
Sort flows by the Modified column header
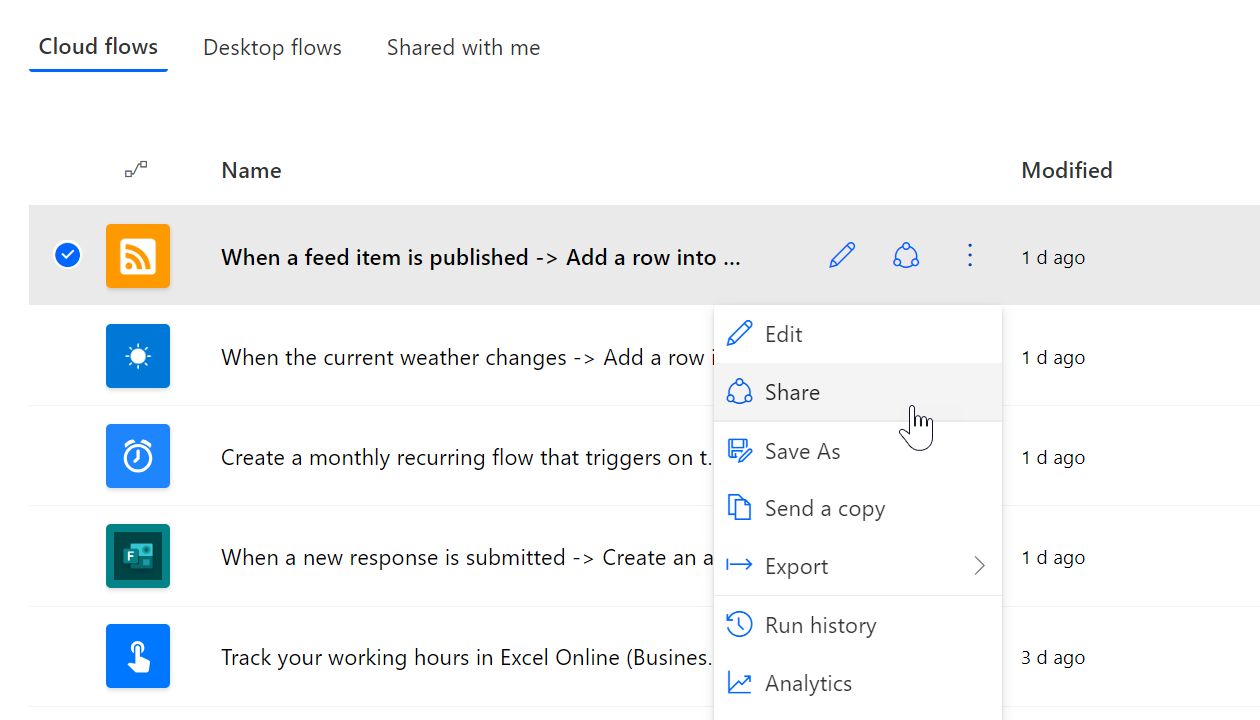click(x=1066, y=170)
